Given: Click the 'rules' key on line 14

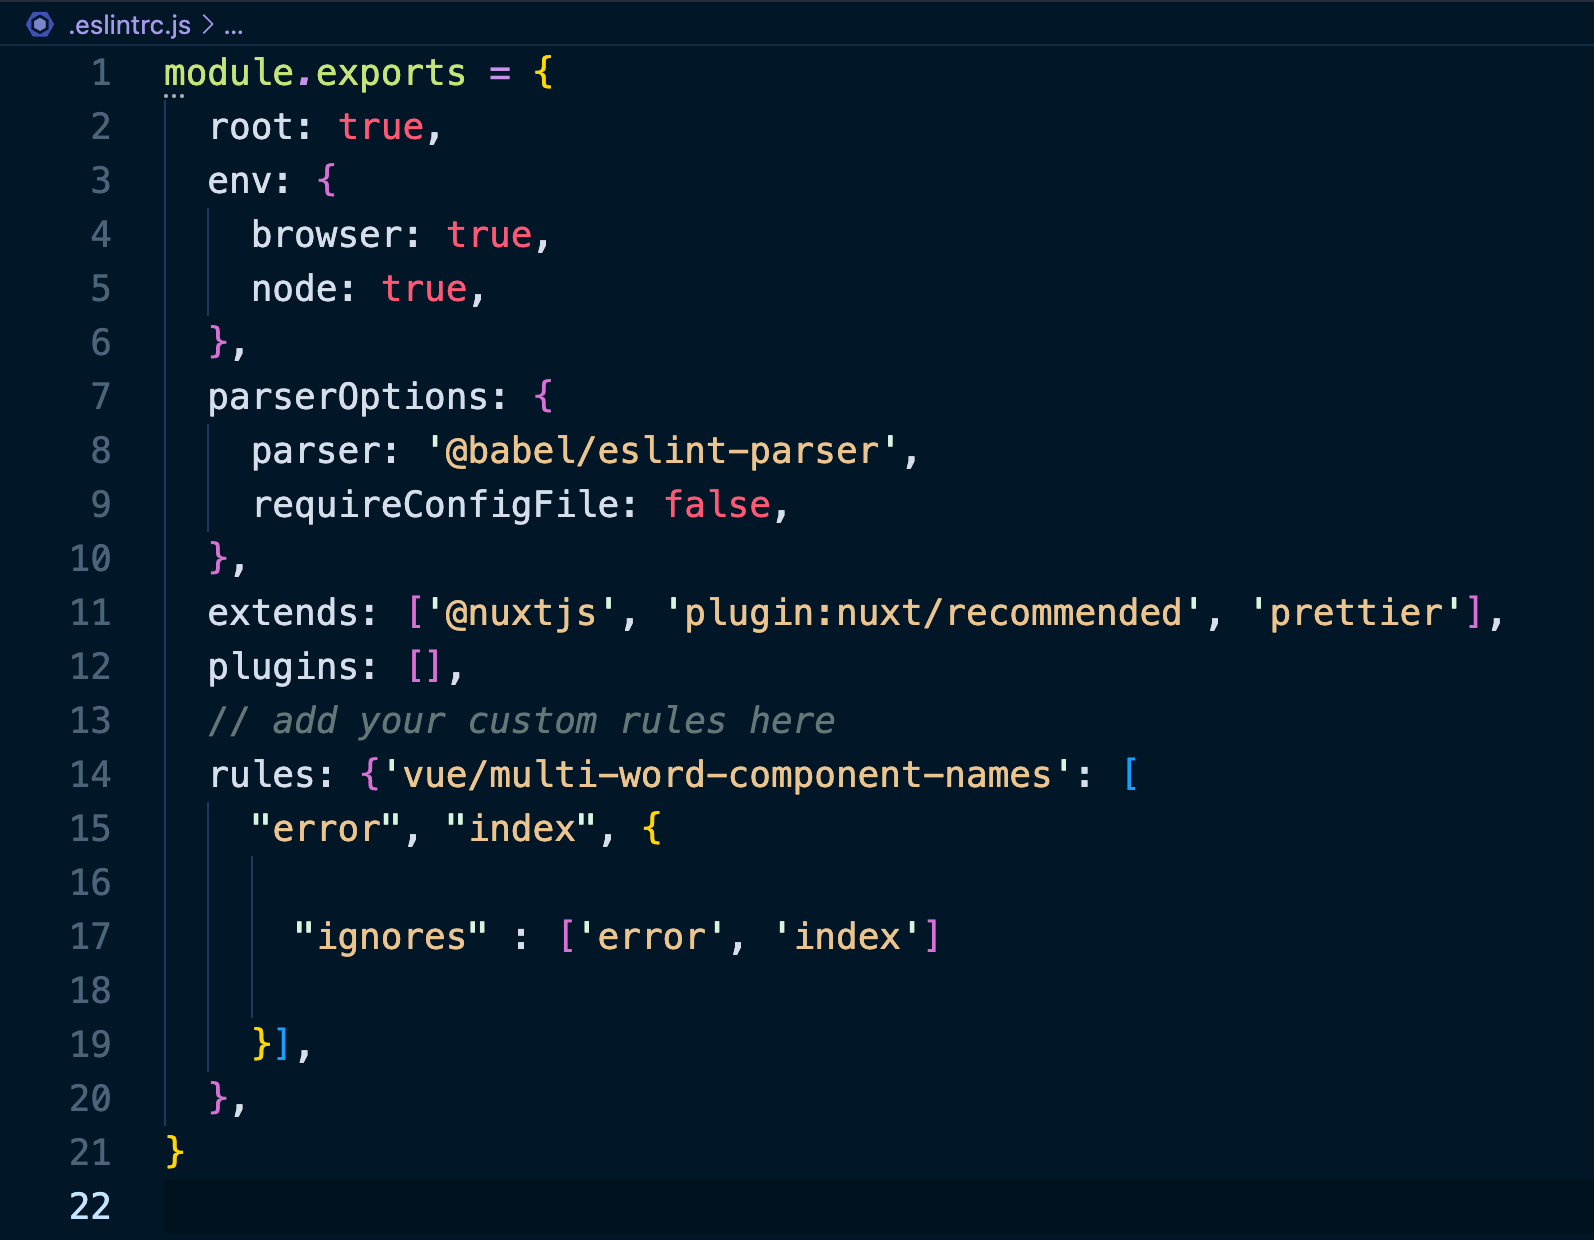Looking at the screenshot, I should [x=261, y=774].
